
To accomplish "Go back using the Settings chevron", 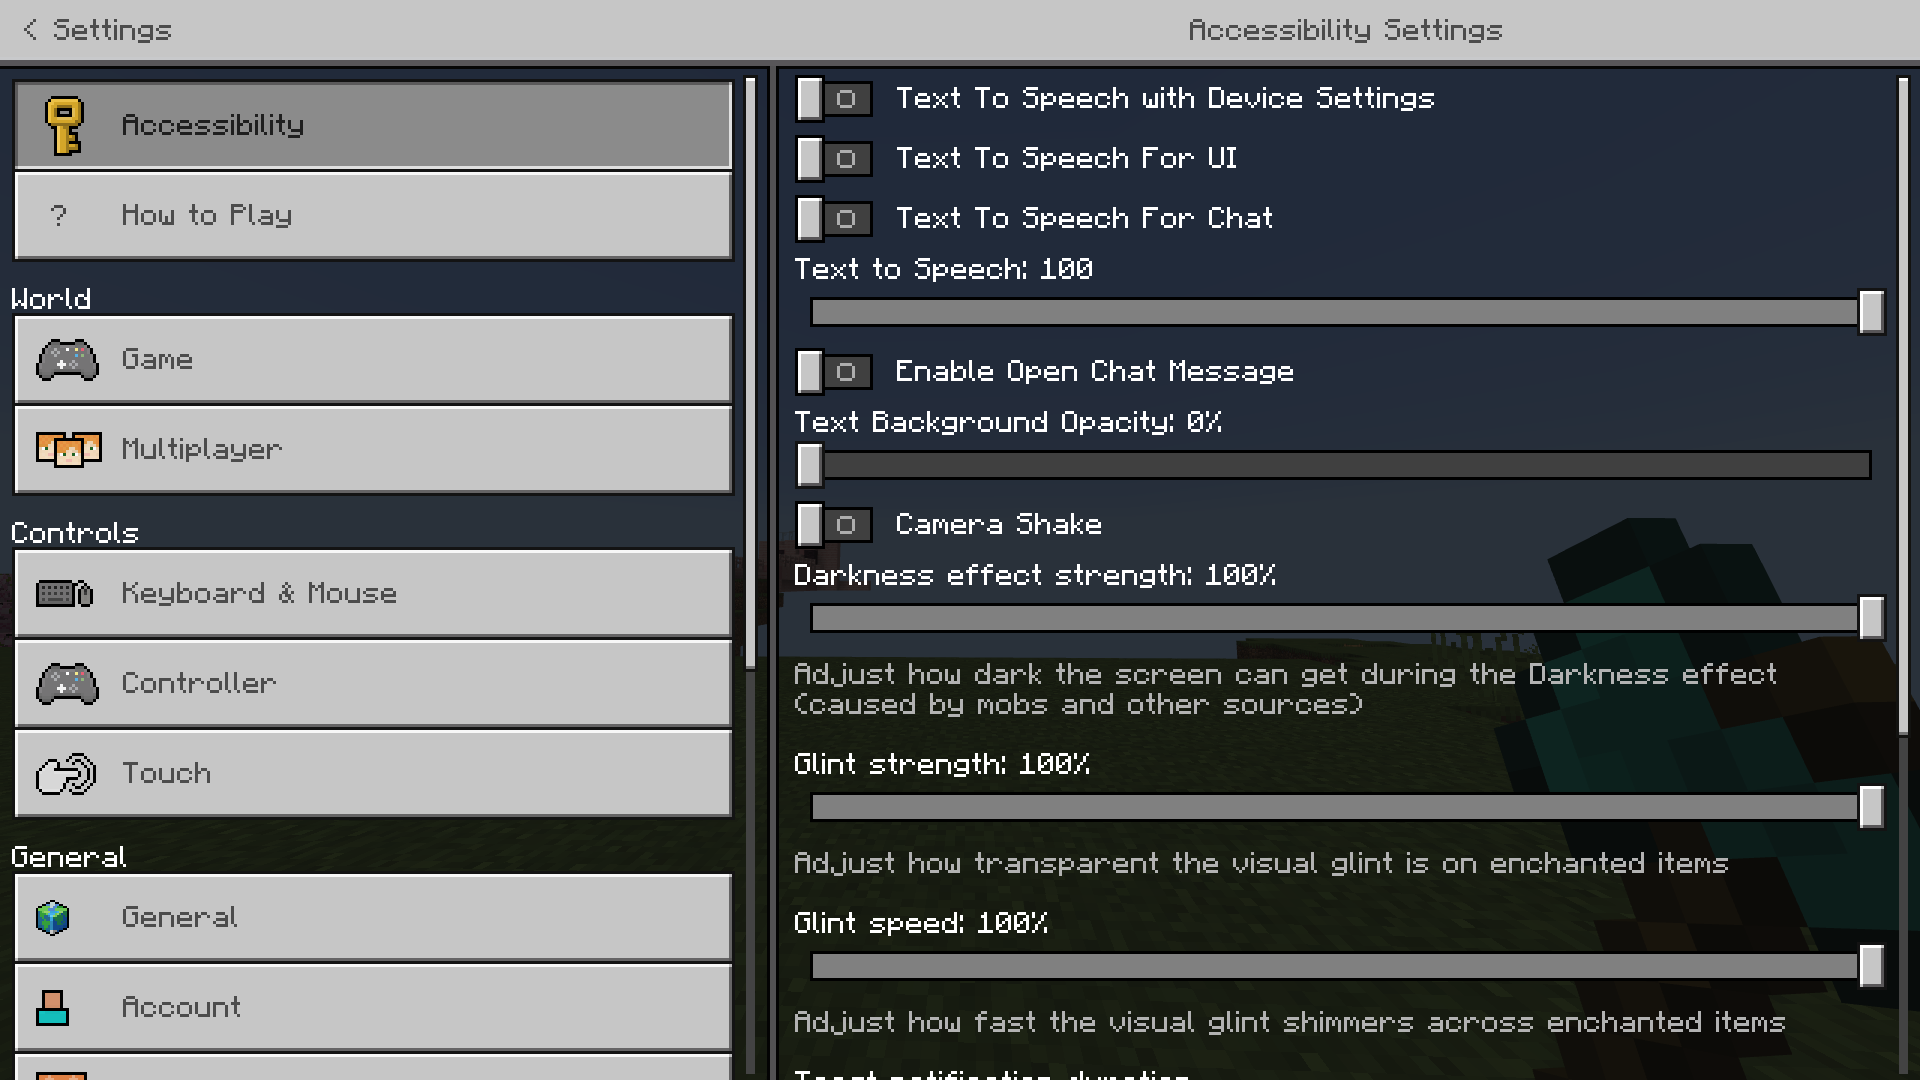I will tap(31, 30).
